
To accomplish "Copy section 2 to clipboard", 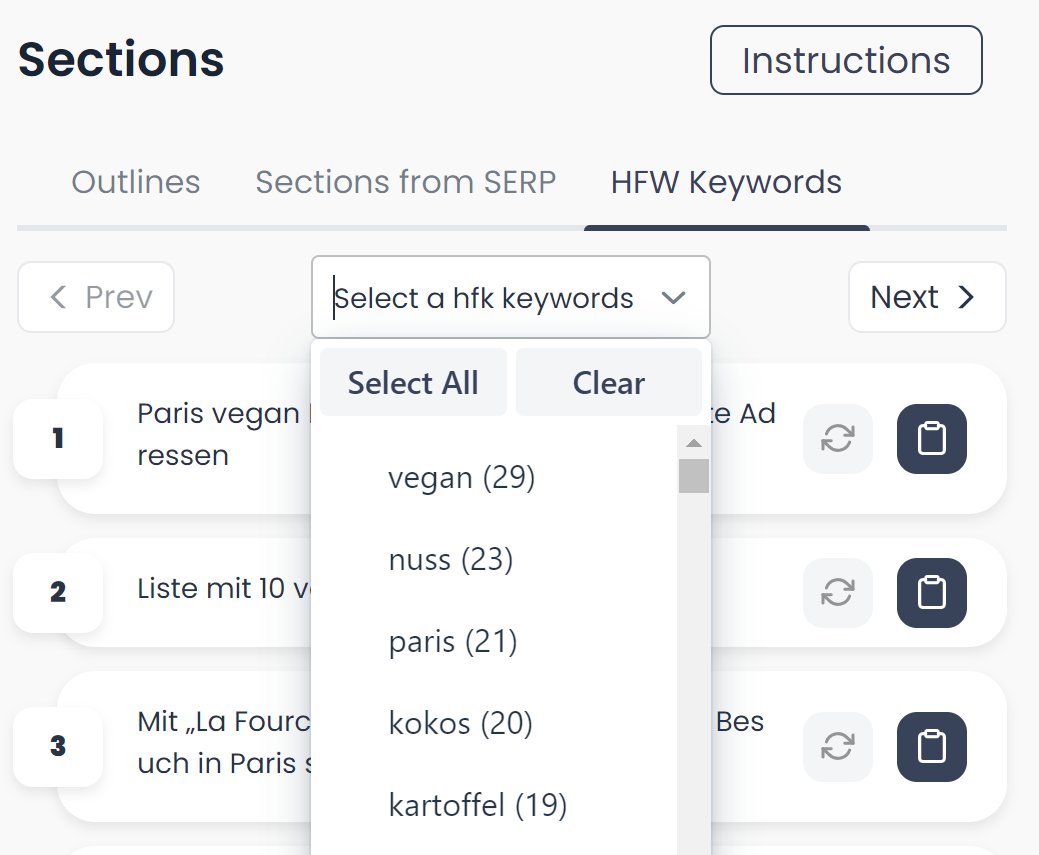I will [x=931, y=593].
